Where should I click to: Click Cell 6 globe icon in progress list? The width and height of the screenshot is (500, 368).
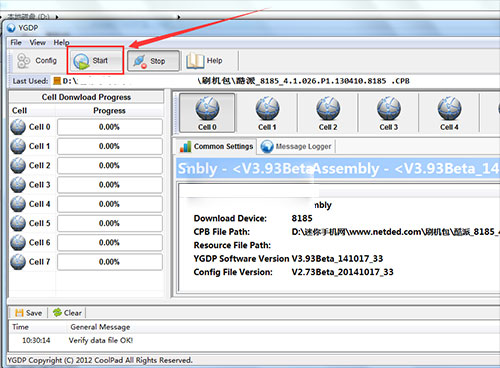18,243
